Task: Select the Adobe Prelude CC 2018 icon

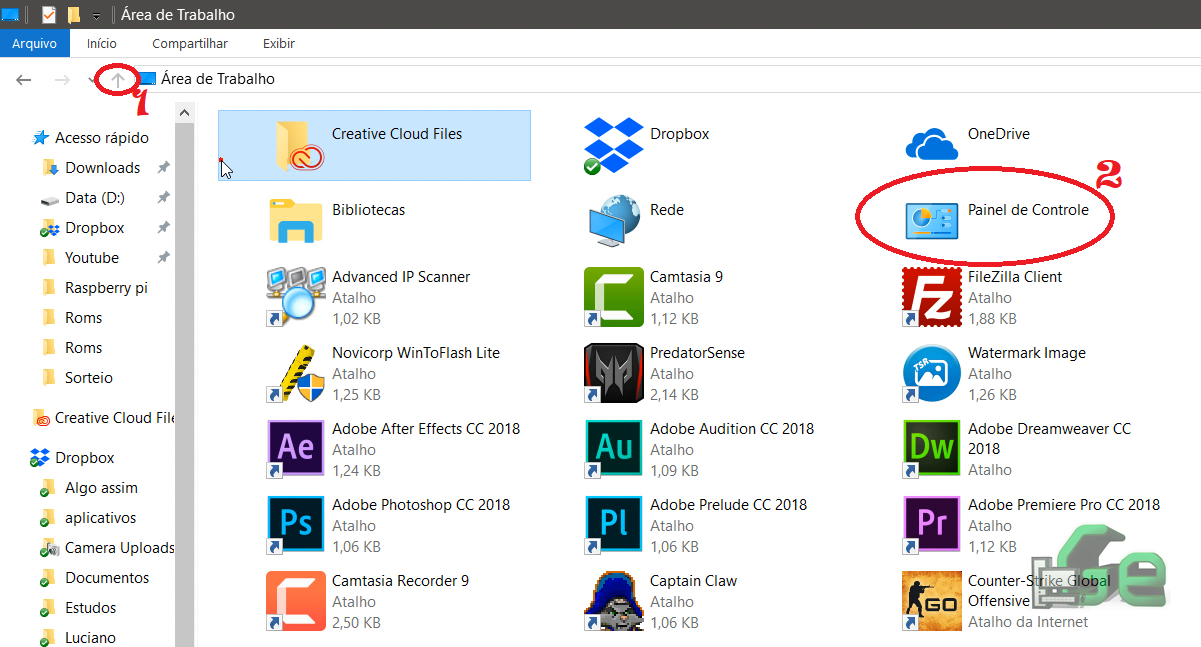Action: point(613,525)
